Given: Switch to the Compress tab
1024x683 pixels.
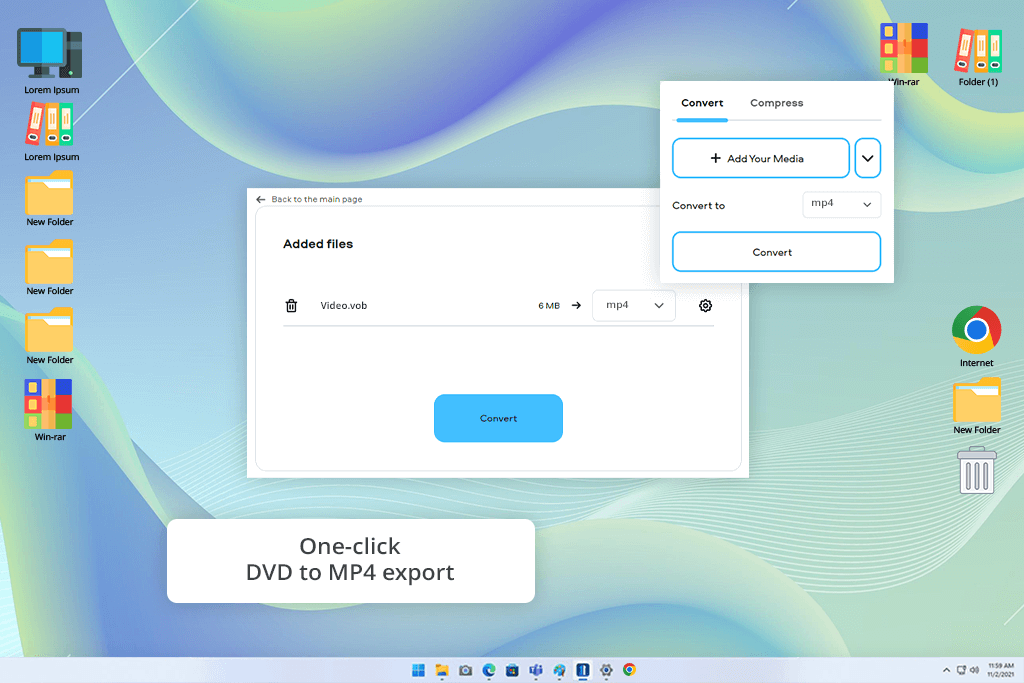Looking at the screenshot, I should tap(776, 103).
